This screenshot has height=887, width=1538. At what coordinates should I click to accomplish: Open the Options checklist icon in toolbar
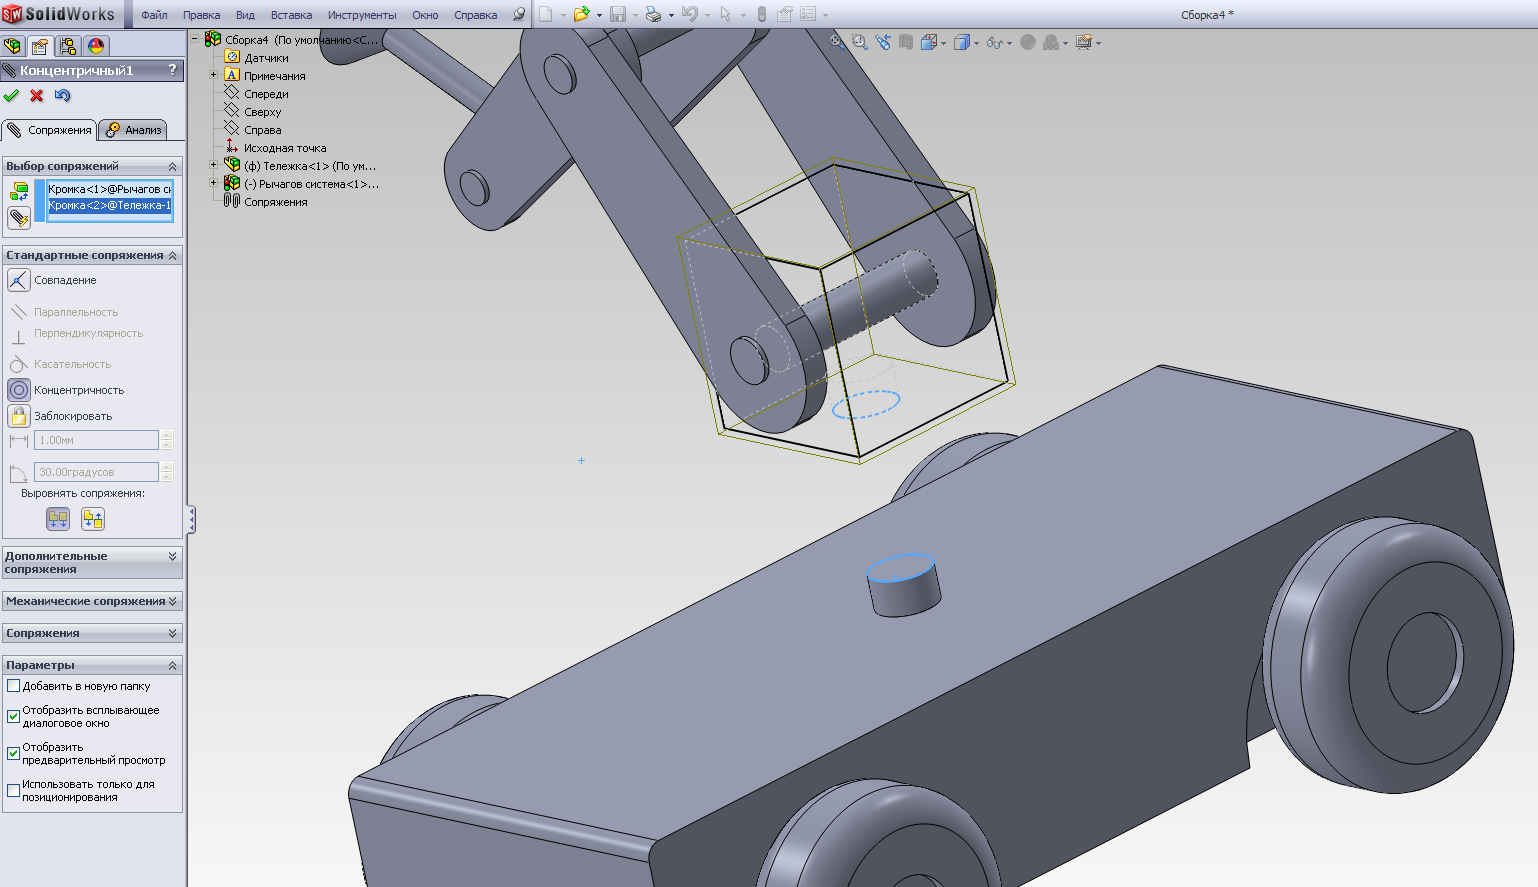pos(808,14)
